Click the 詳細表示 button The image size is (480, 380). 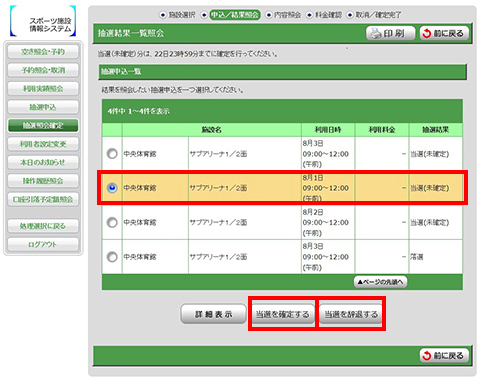pos(213,314)
